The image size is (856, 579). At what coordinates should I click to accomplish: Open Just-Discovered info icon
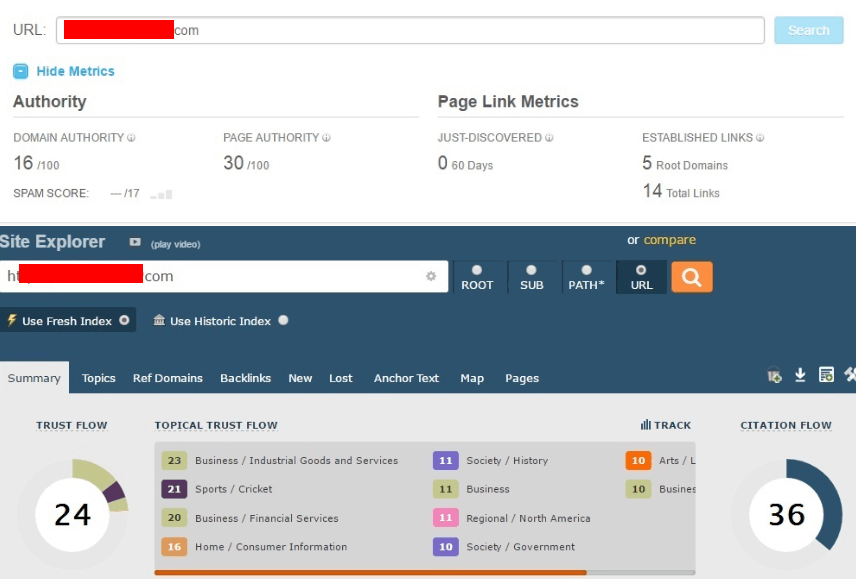549,138
